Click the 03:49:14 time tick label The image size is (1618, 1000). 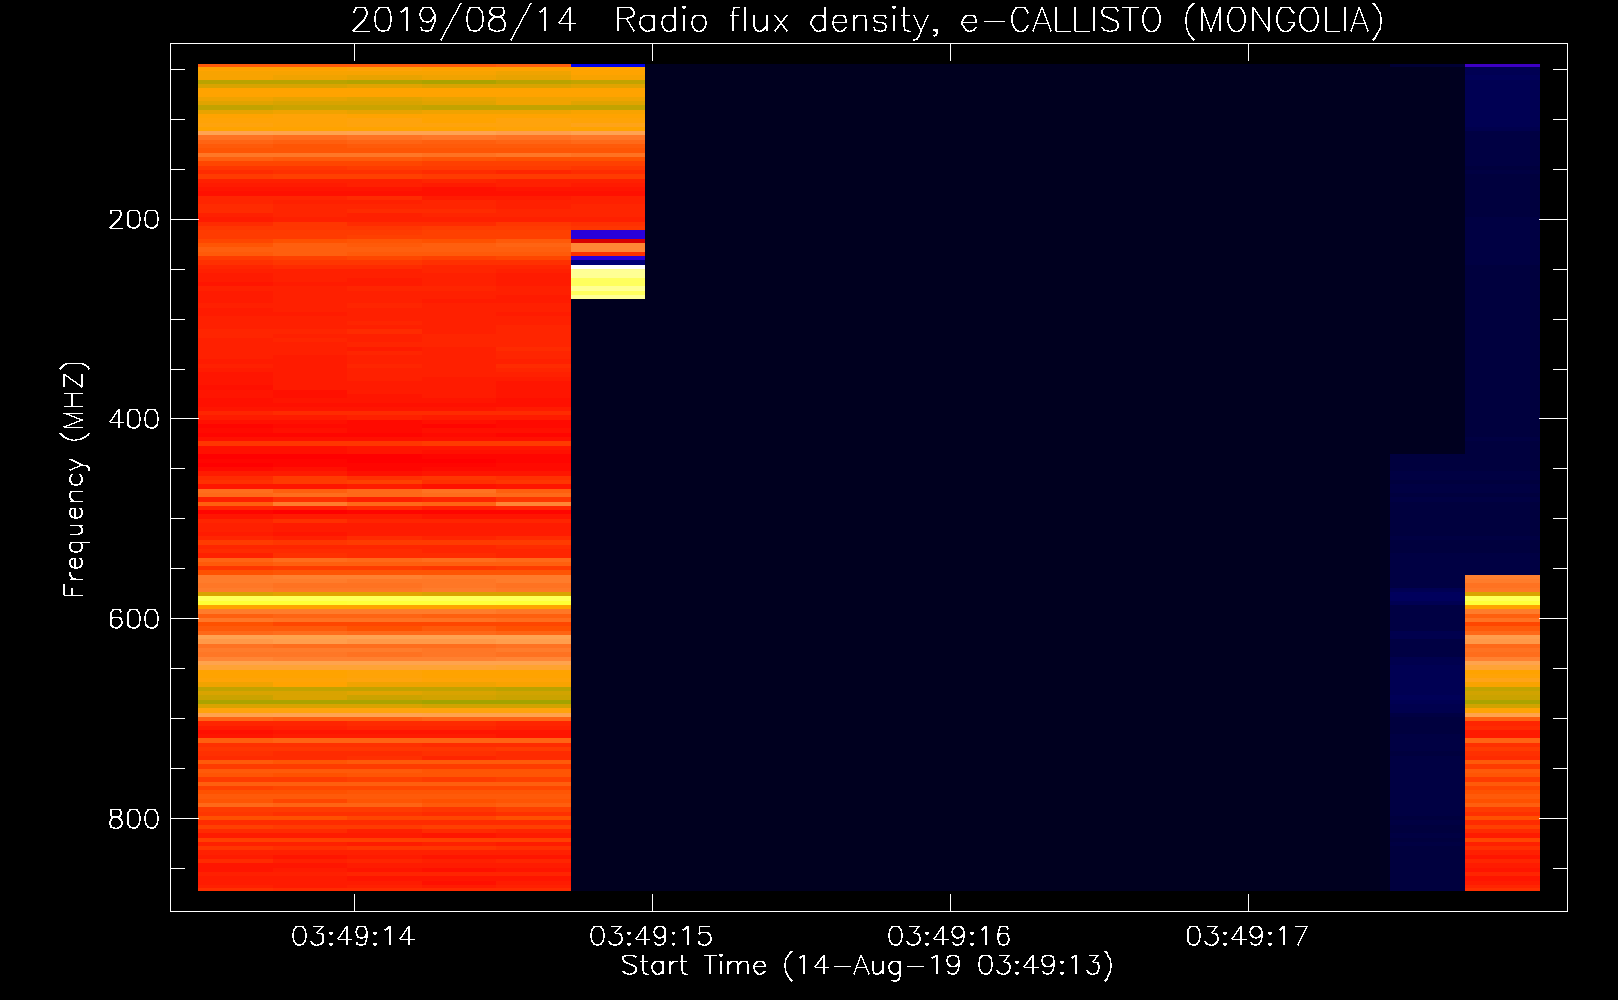(352, 937)
